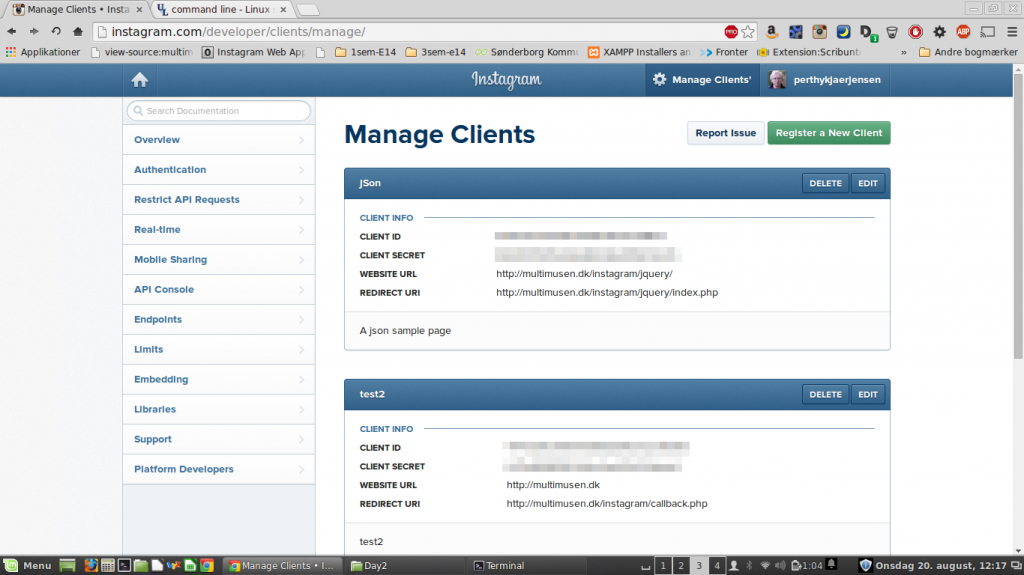Open the Support sidebar item
Viewport: 1024px width, 575px height.
[219, 440]
